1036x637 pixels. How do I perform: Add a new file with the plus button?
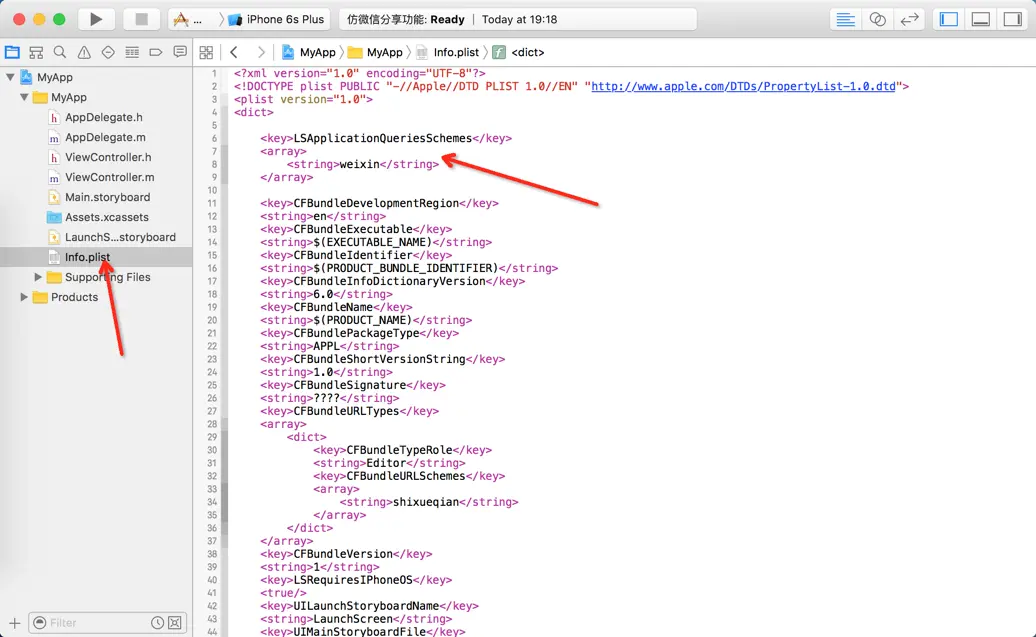click(15, 622)
